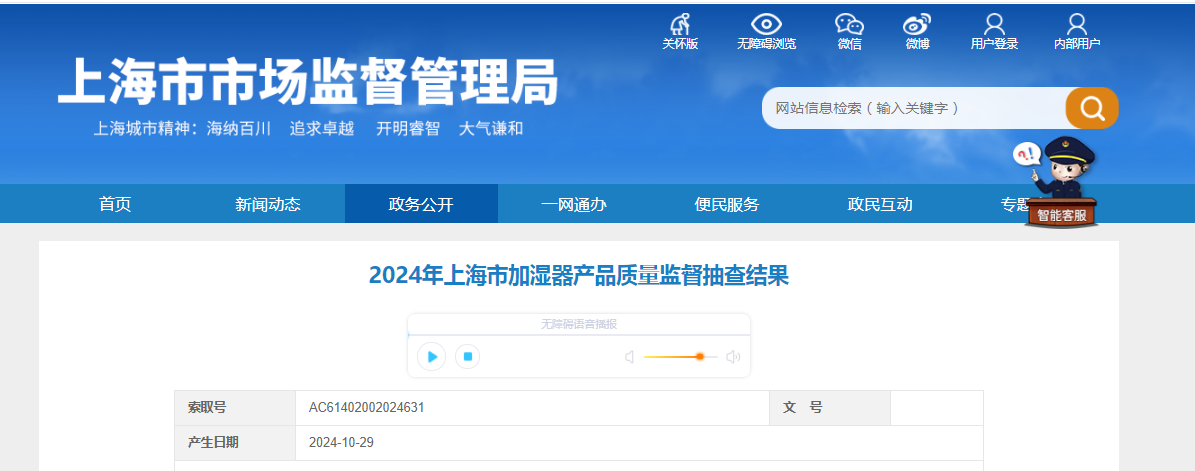1195x471 pixels.
Task: Click the 用户登录 user icon
Action: 994,24
